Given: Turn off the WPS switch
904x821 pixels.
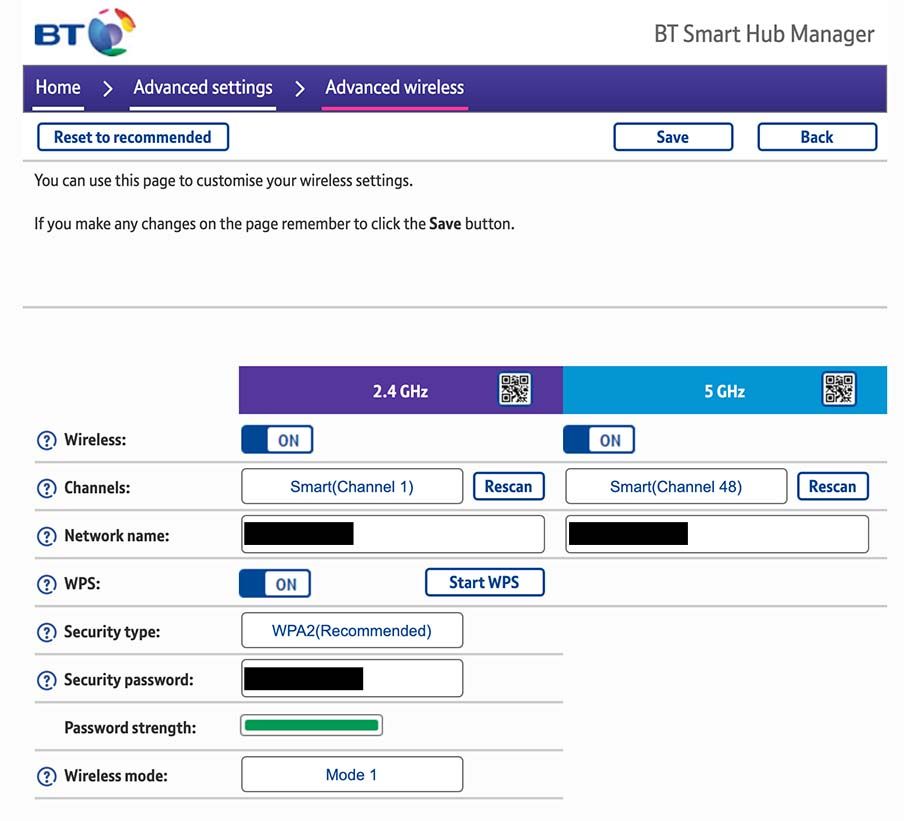Looking at the screenshot, I should [x=275, y=584].
